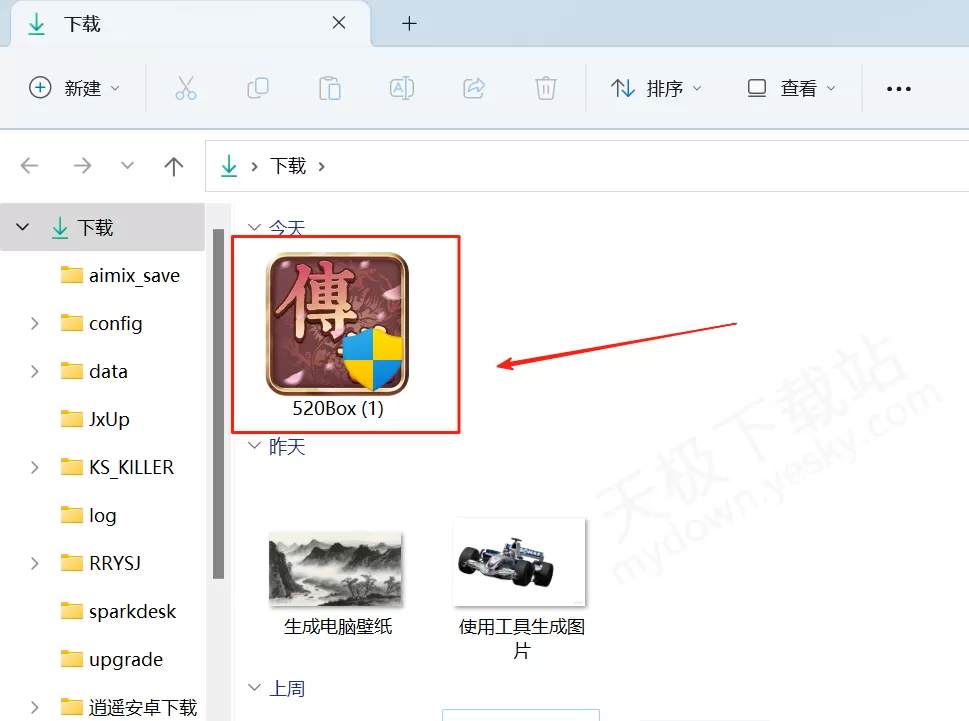This screenshot has width=969, height=721.
Task: Click the download icon in address bar
Action: click(229, 166)
